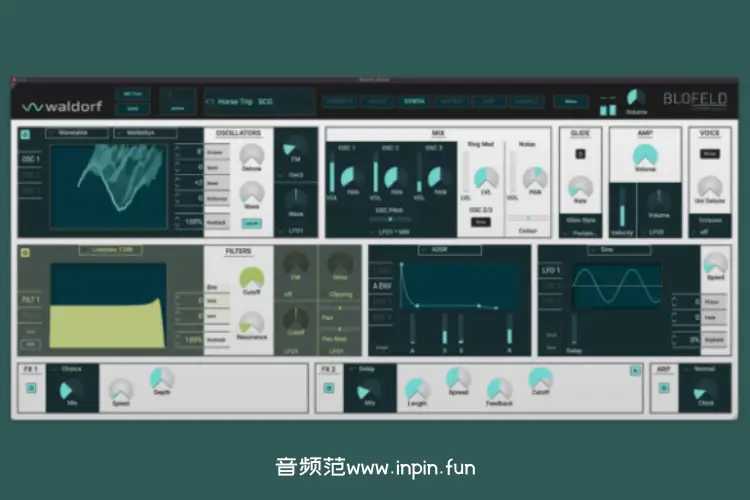The height and width of the screenshot is (500, 750).
Task: Toggle the OSC 2/3 Sync button
Action: click(x=481, y=222)
